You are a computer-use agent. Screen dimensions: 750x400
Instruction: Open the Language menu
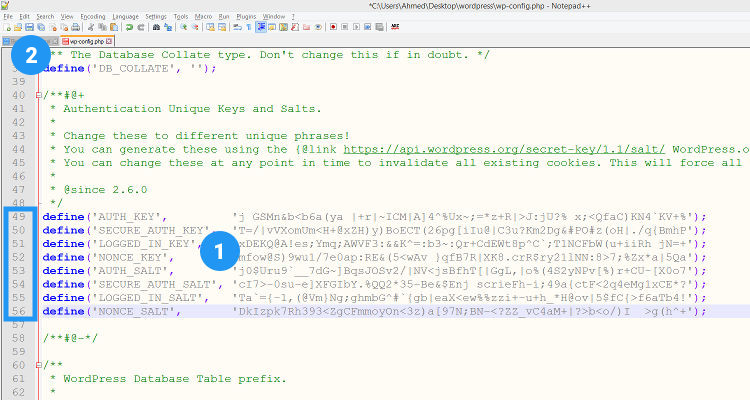125,17
